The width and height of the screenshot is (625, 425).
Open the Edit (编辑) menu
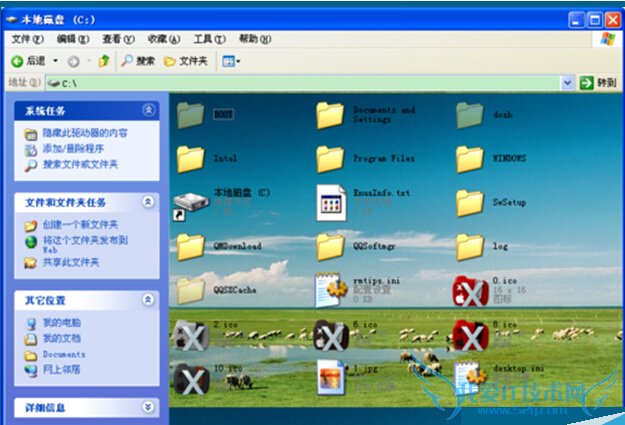pos(73,39)
